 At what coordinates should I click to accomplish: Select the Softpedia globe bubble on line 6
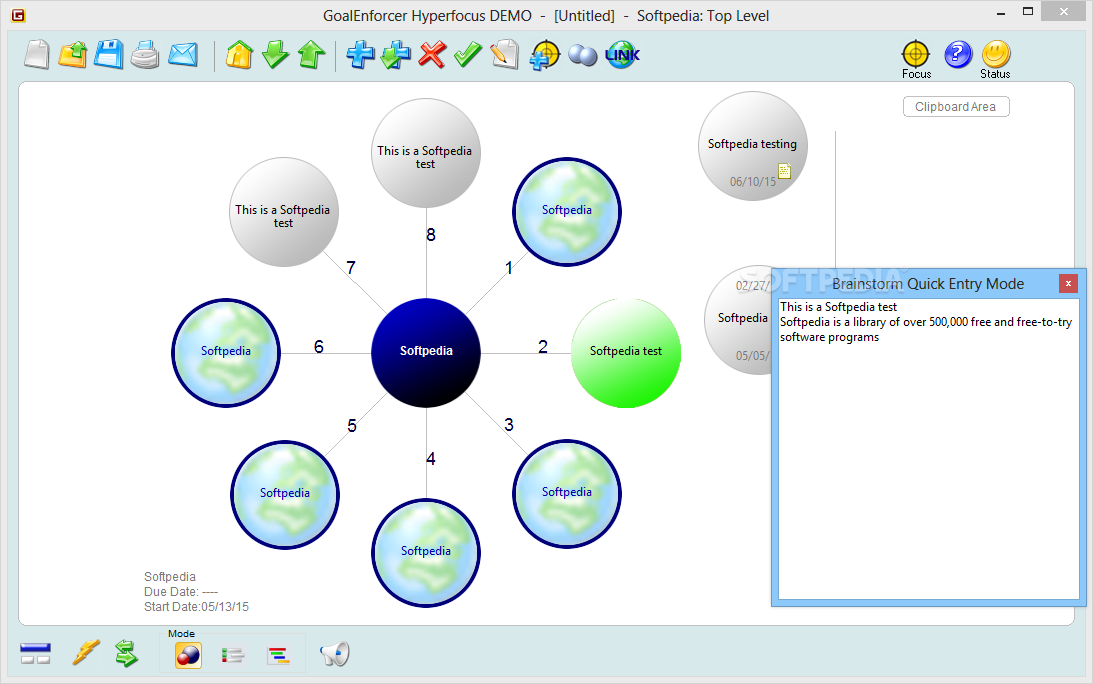coord(226,353)
